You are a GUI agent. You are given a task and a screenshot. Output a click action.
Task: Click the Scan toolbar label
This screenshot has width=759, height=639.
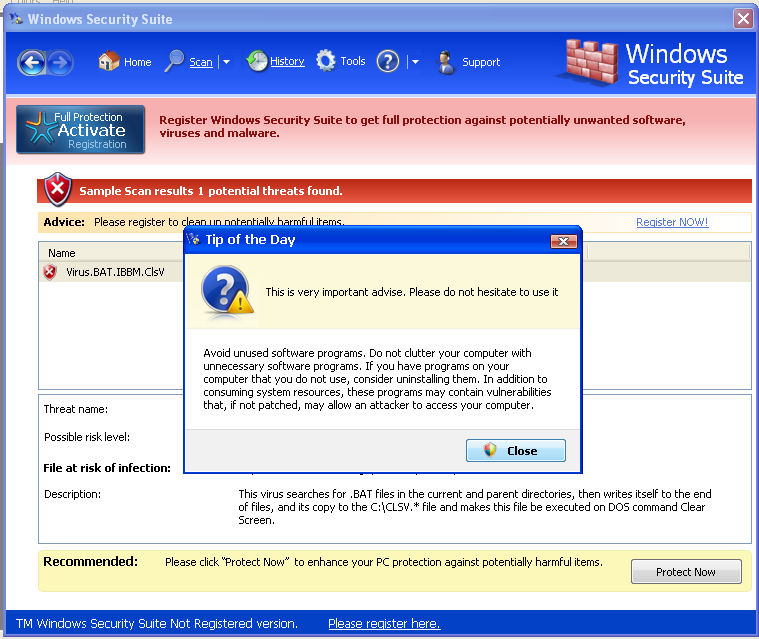[x=201, y=62]
